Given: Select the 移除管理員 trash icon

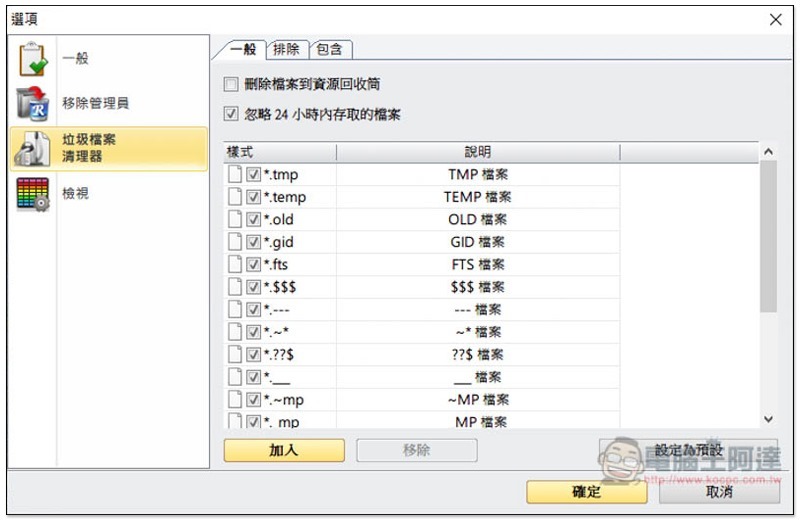Looking at the screenshot, I should [33, 104].
